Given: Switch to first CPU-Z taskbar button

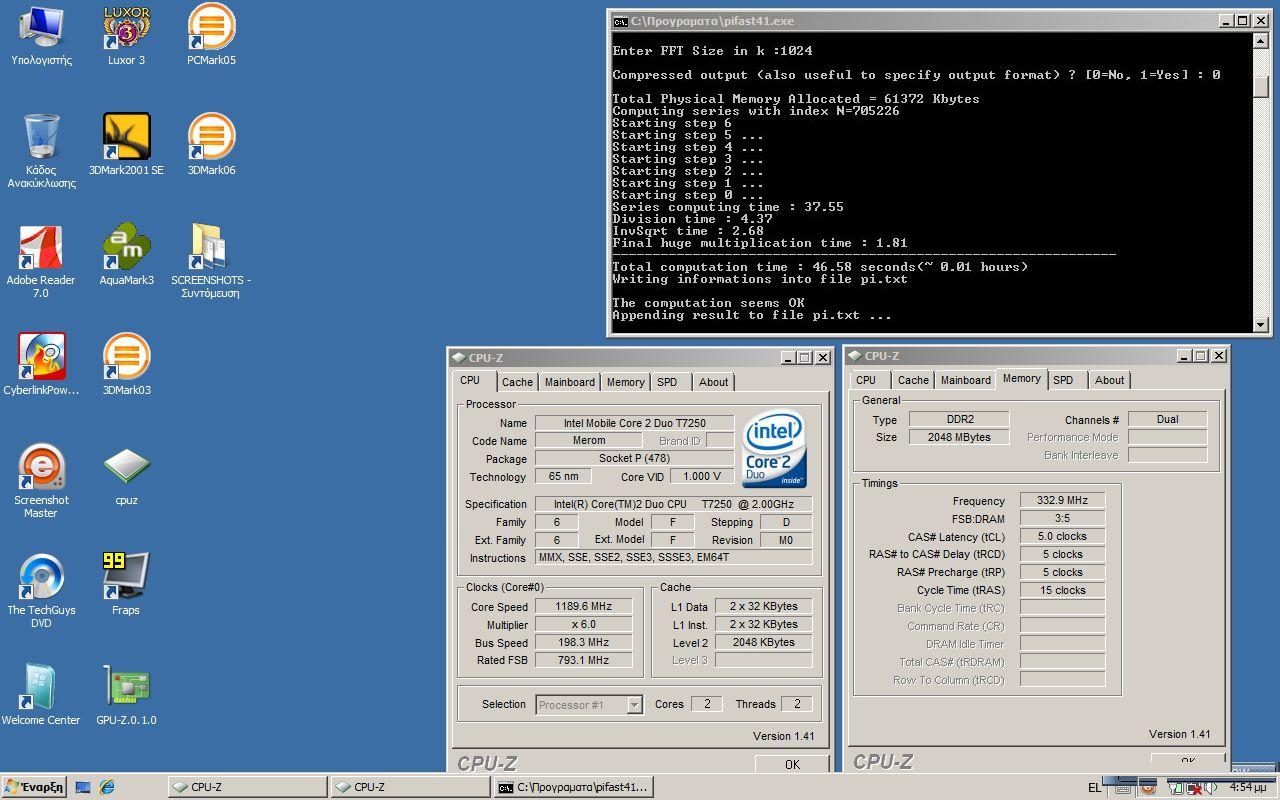Looking at the screenshot, I should (x=248, y=787).
